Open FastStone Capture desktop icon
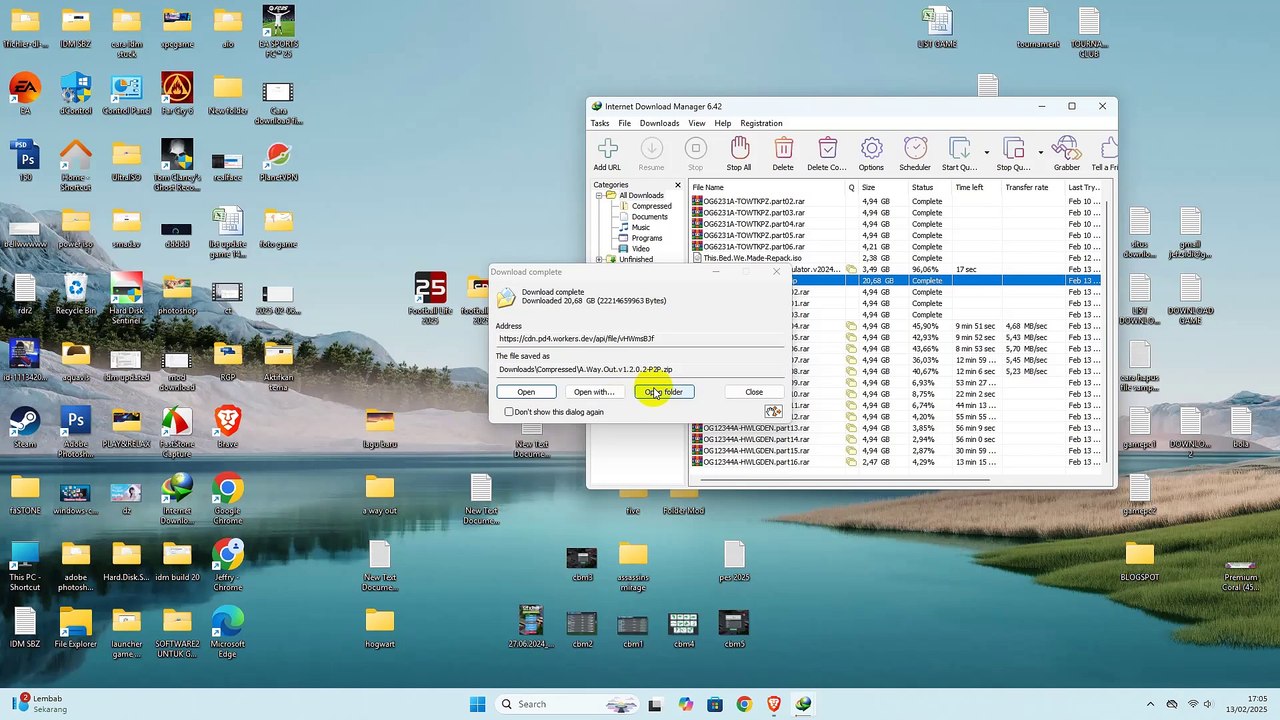 [177, 431]
